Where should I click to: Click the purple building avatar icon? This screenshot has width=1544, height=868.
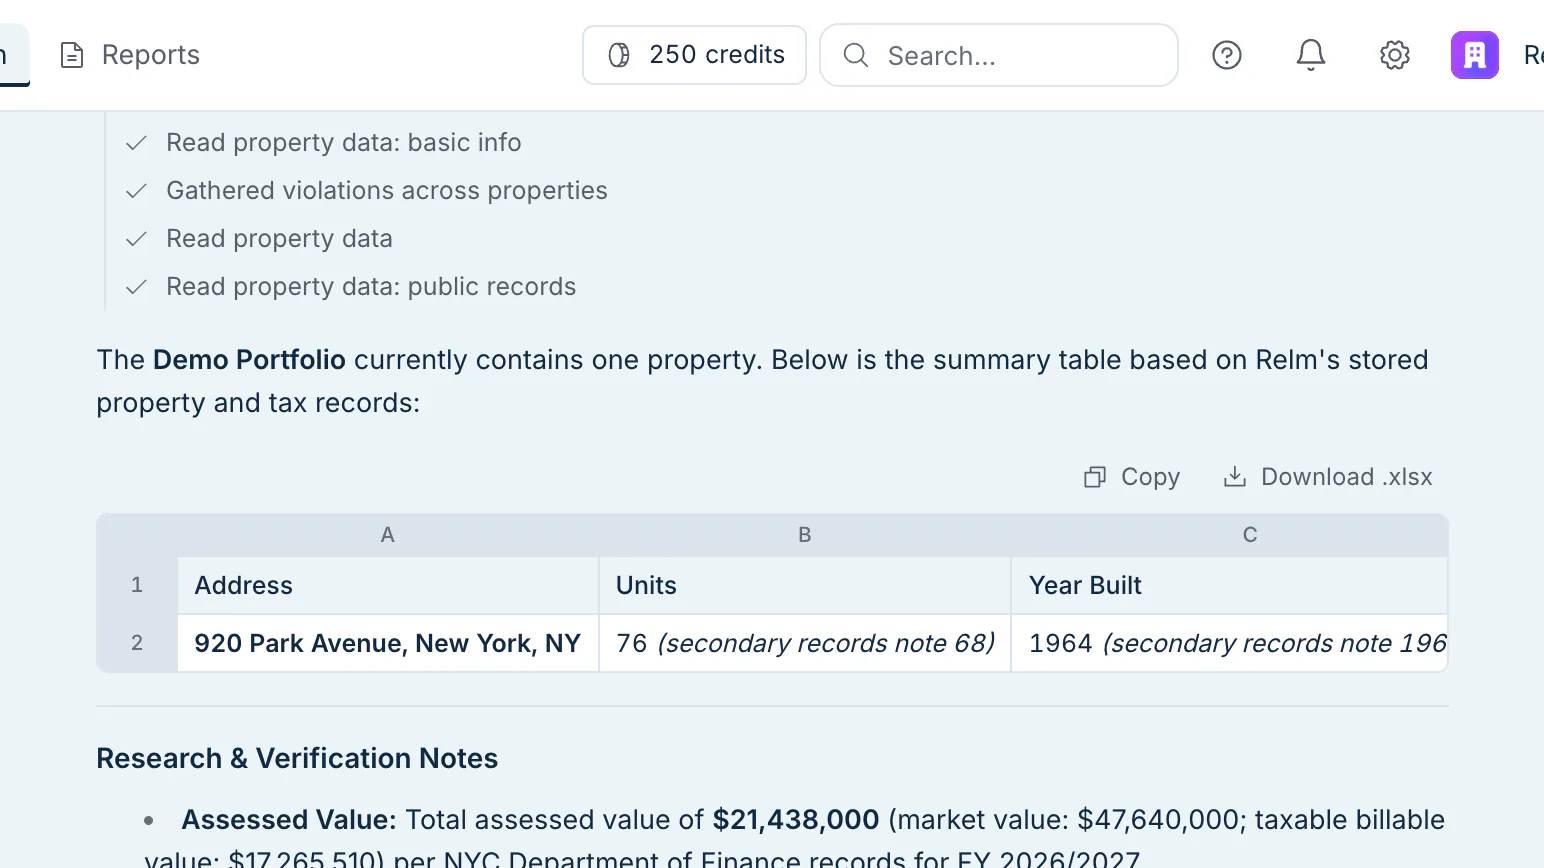pyautogui.click(x=1474, y=55)
